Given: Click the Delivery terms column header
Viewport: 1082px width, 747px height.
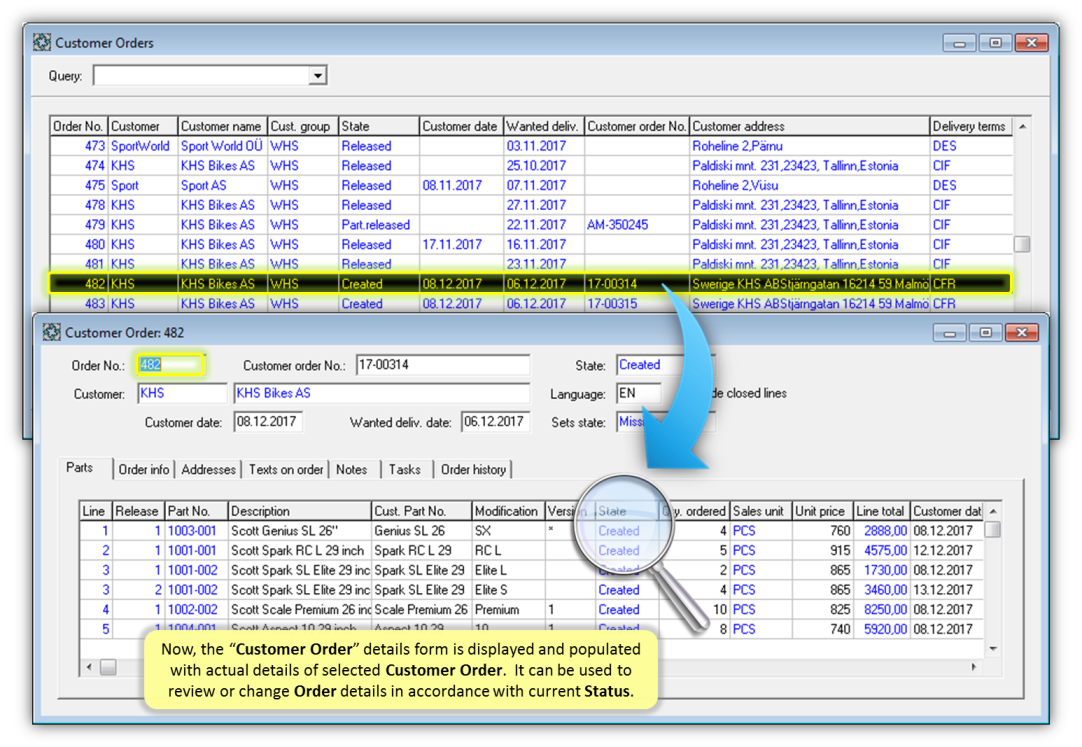Looking at the screenshot, I should click(970, 126).
